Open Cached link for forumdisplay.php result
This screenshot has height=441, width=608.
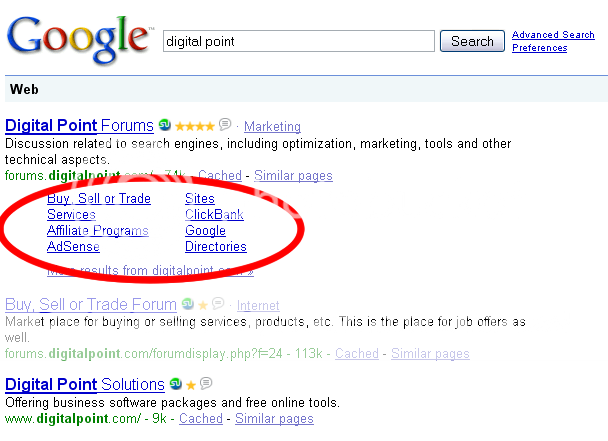[x=357, y=354]
